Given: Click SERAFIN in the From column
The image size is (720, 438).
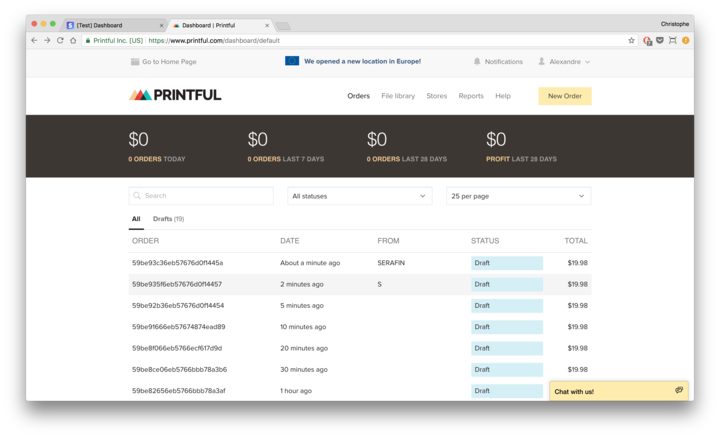Looking at the screenshot, I should [391, 263].
